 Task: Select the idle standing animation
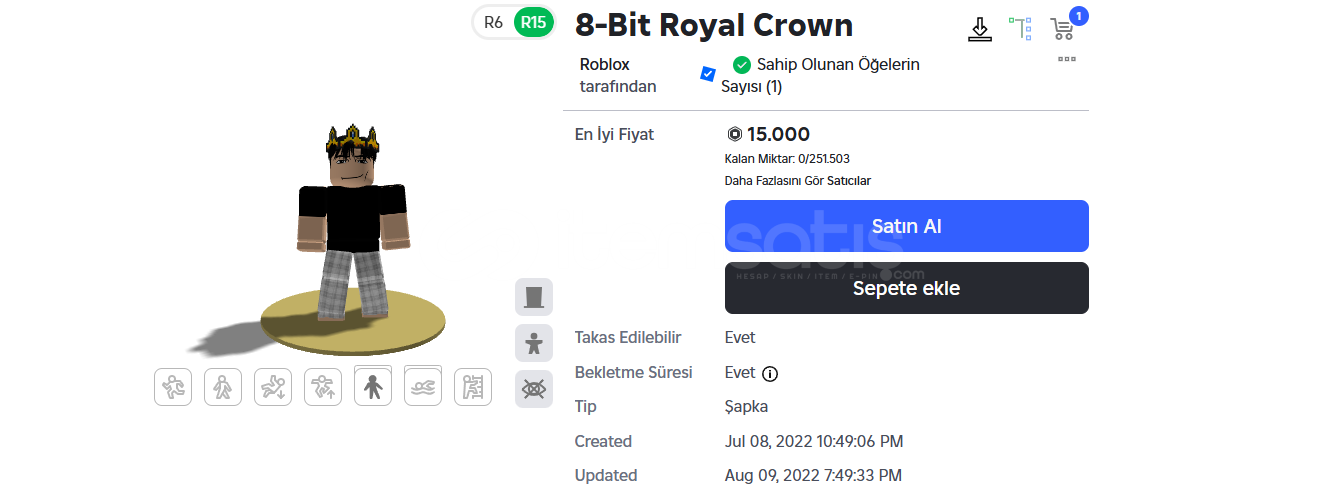point(373,387)
